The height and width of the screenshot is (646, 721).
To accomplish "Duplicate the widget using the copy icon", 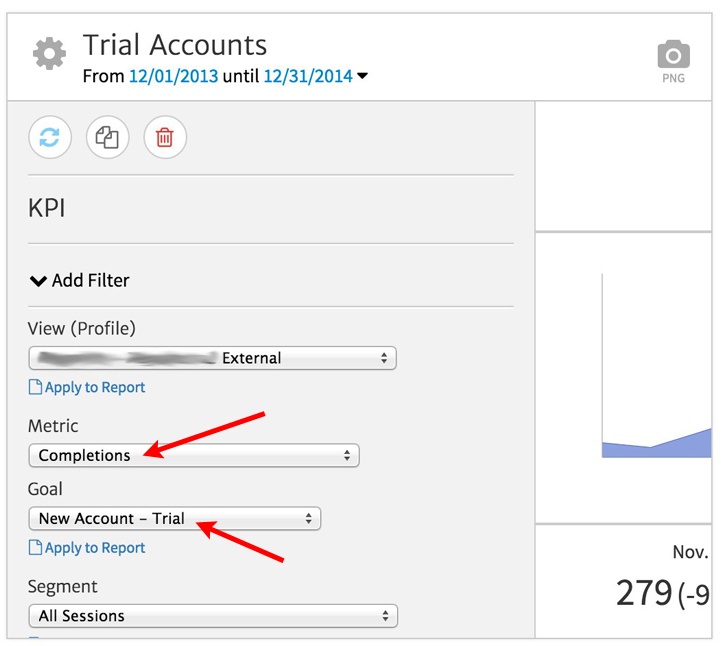I will point(107,138).
